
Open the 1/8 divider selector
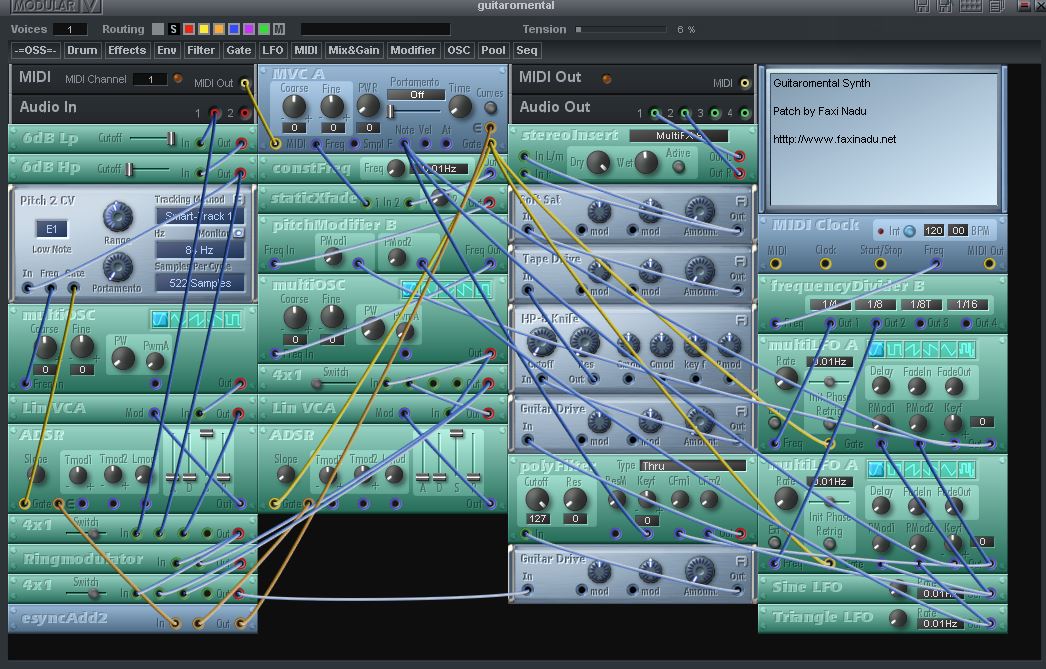click(875, 304)
